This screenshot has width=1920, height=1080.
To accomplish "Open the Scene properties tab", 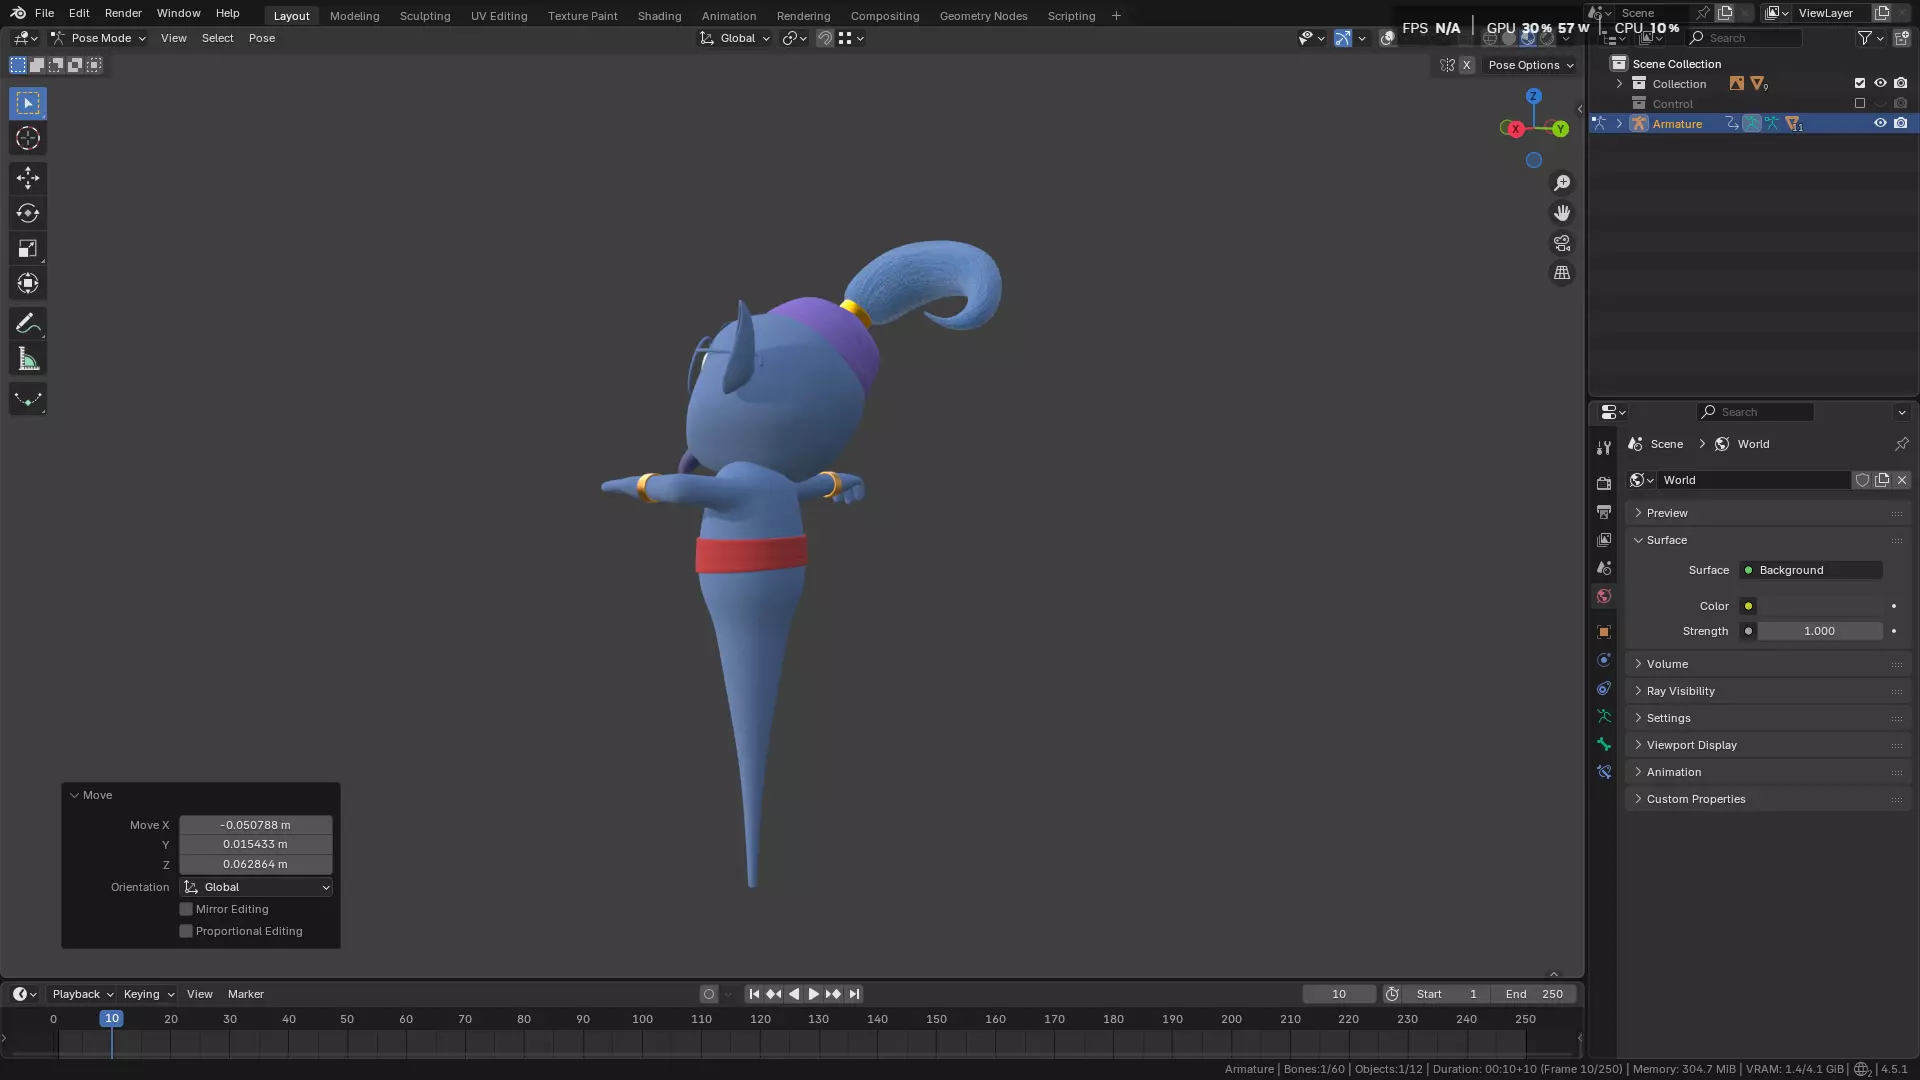I will click(x=1604, y=567).
